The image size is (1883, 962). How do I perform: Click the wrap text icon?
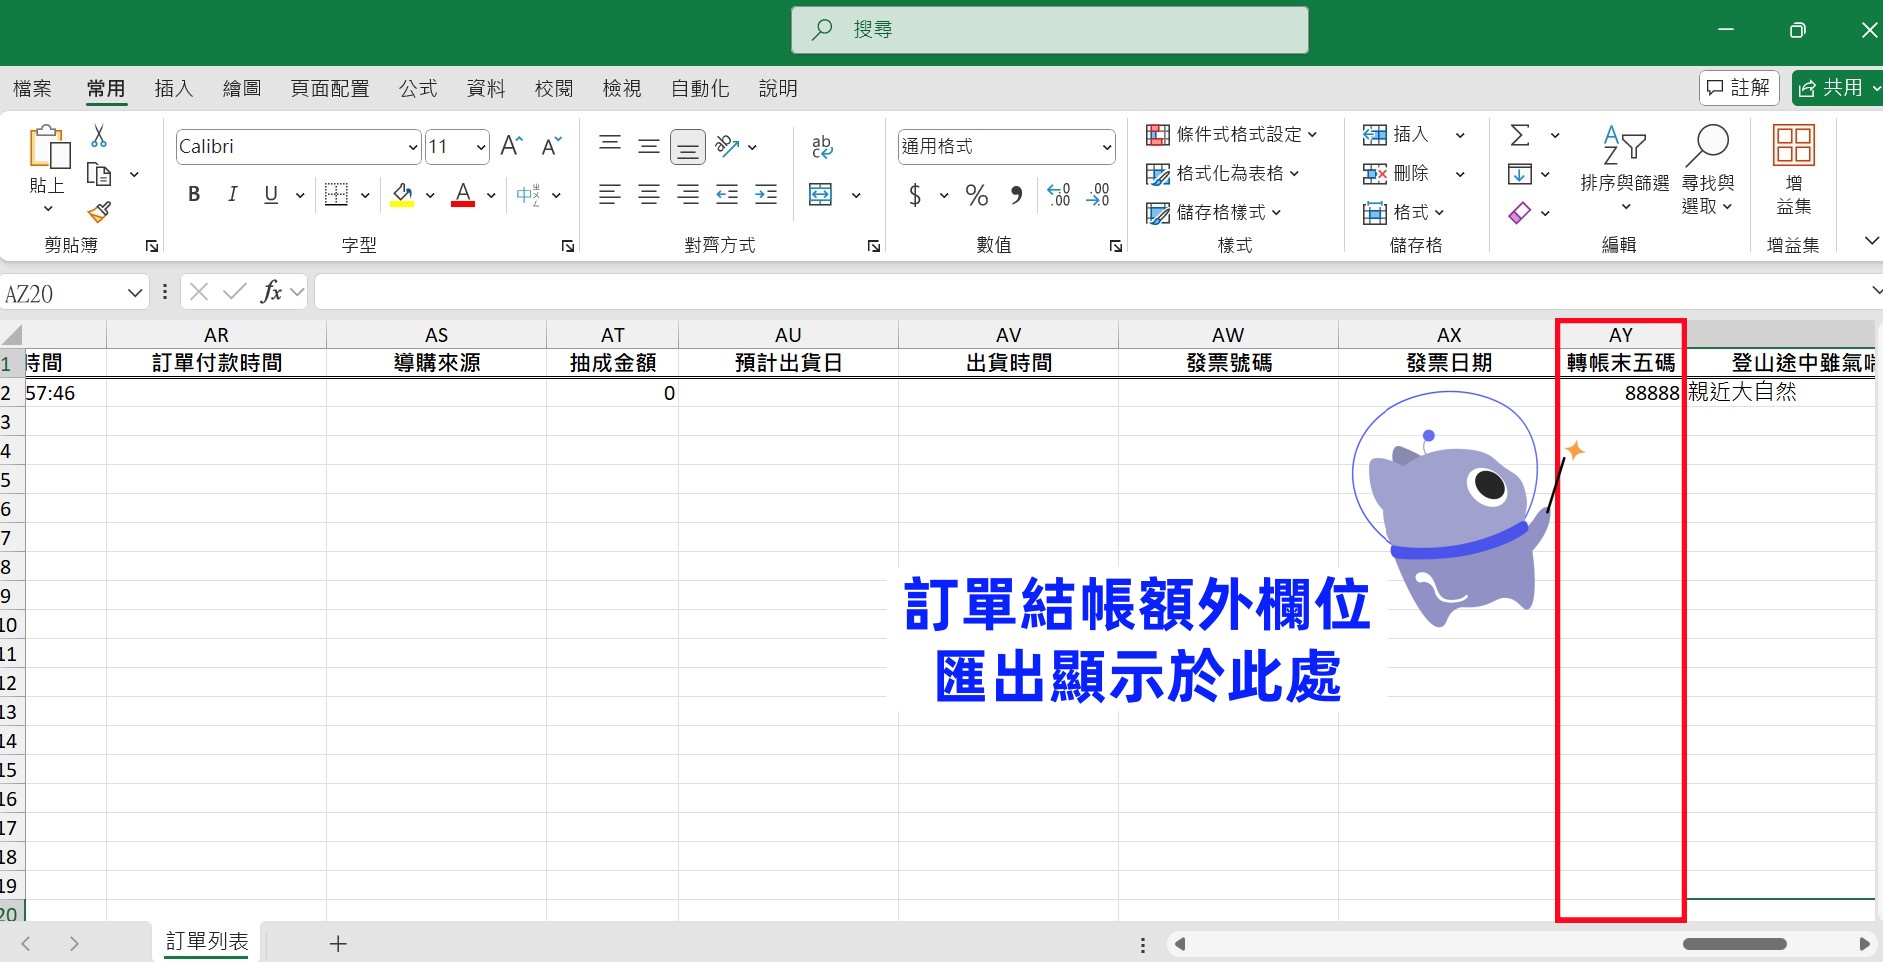(x=822, y=147)
